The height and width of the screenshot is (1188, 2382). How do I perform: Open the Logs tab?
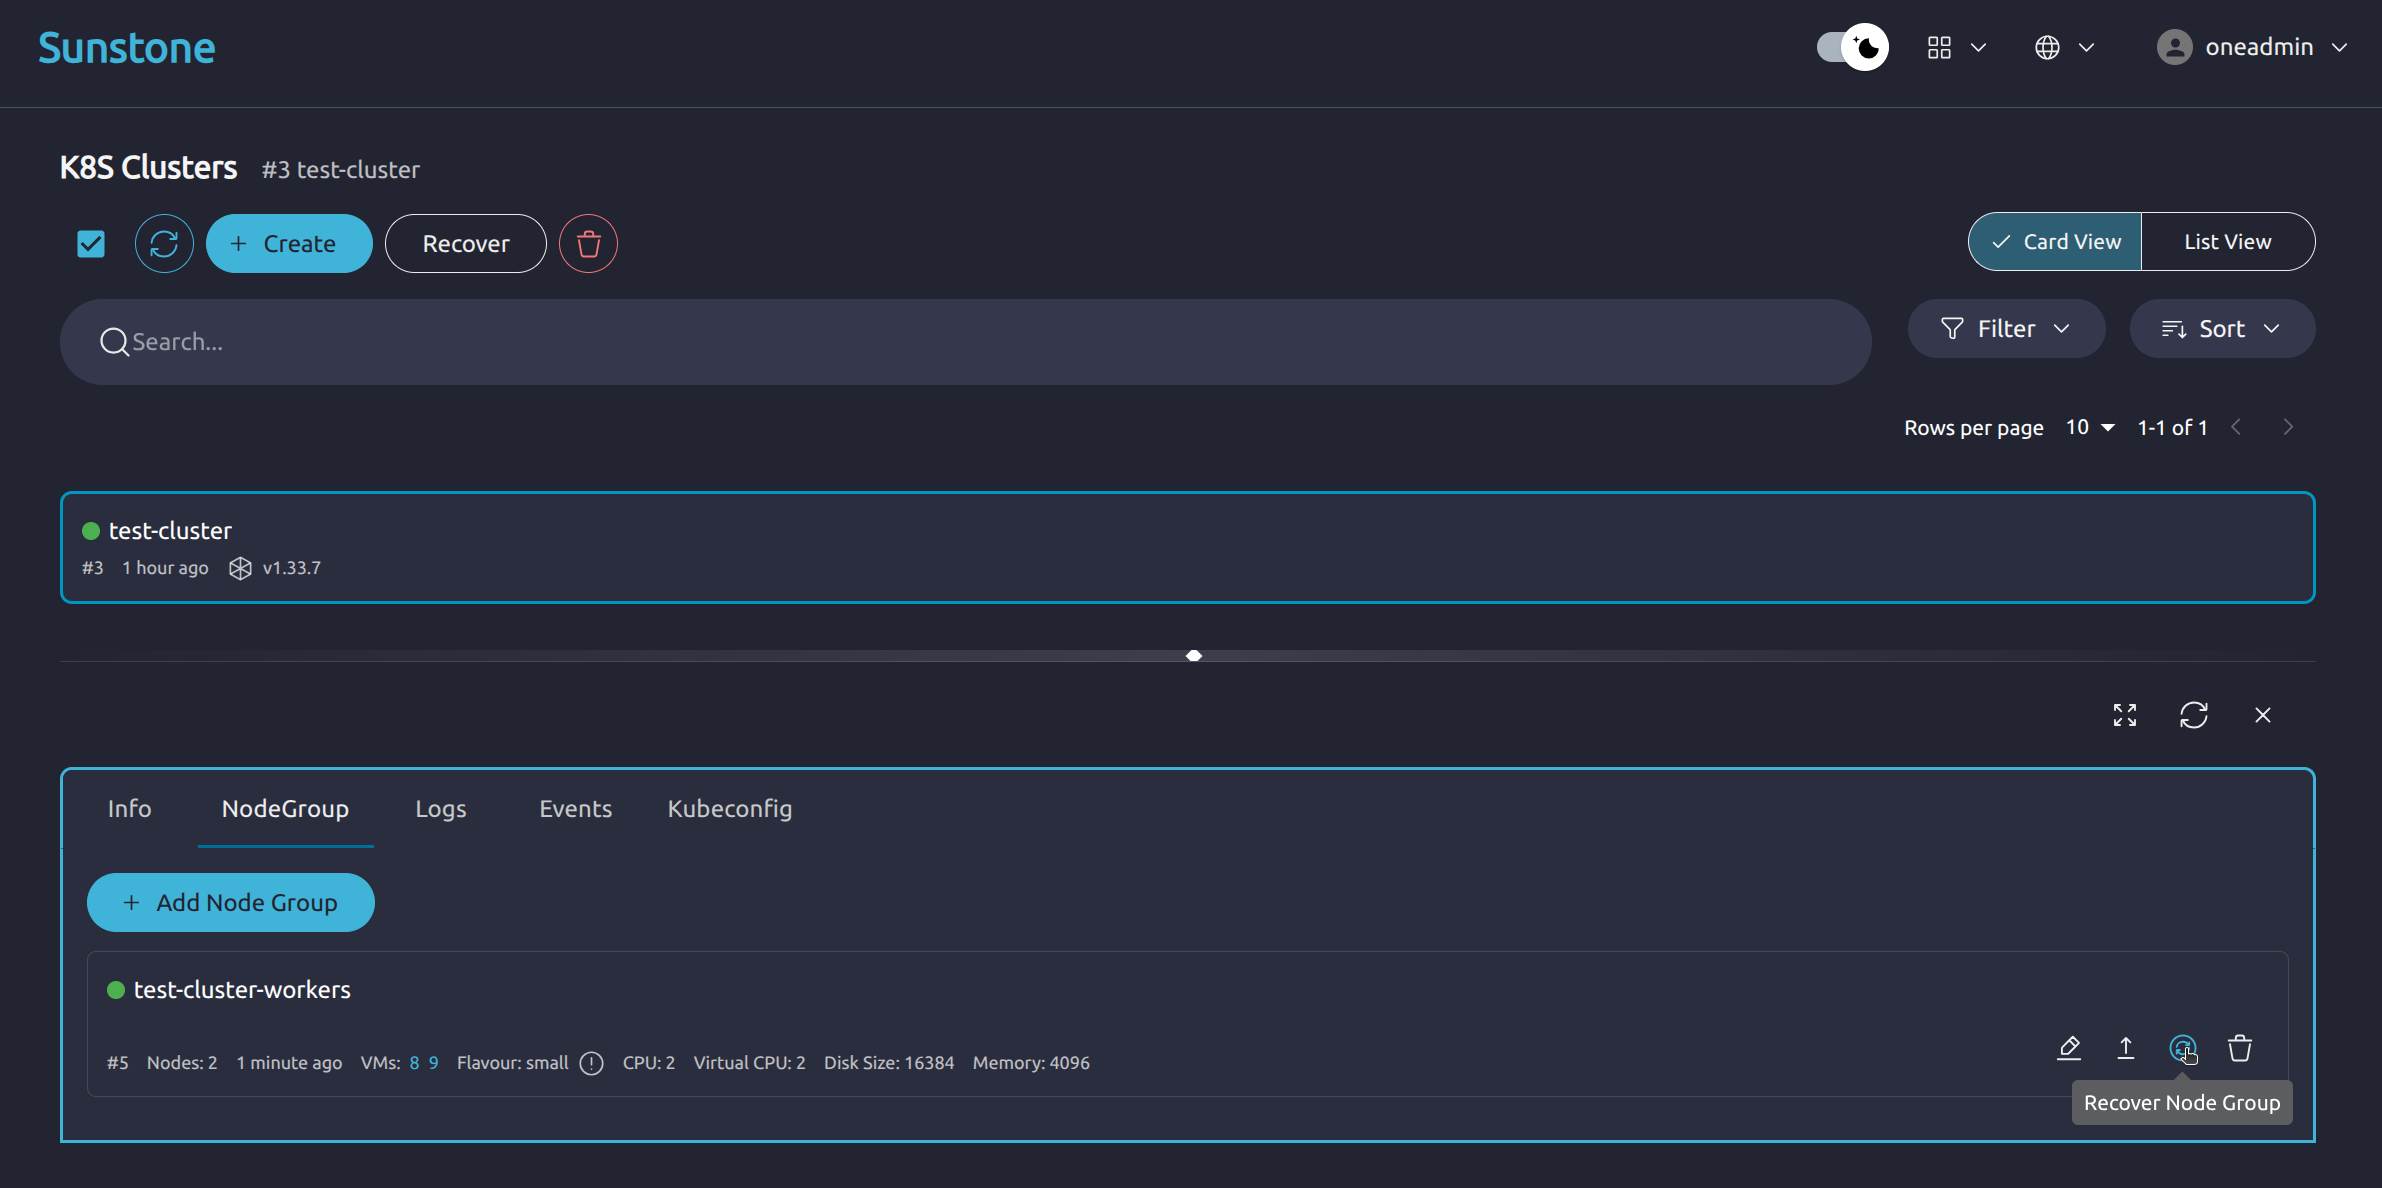[x=441, y=808]
